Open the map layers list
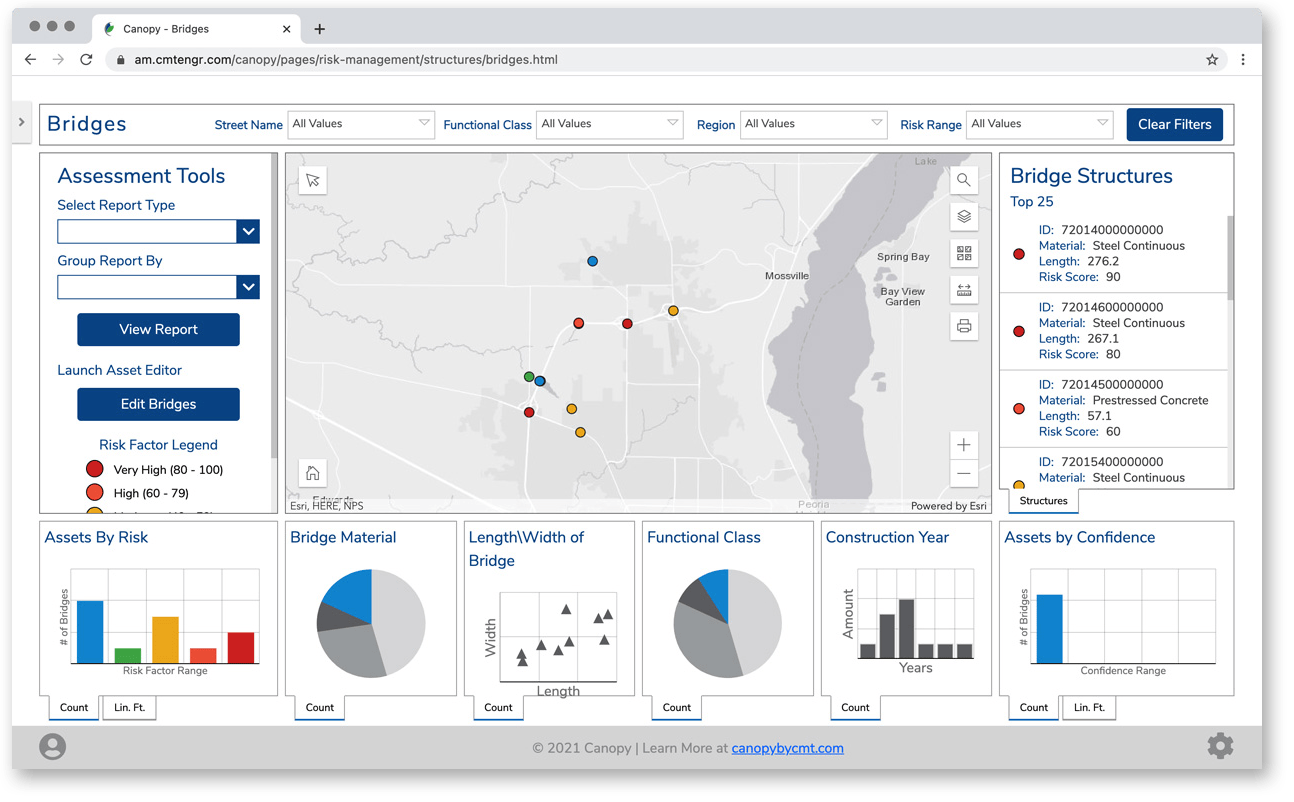The image size is (1294, 802). tap(964, 217)
